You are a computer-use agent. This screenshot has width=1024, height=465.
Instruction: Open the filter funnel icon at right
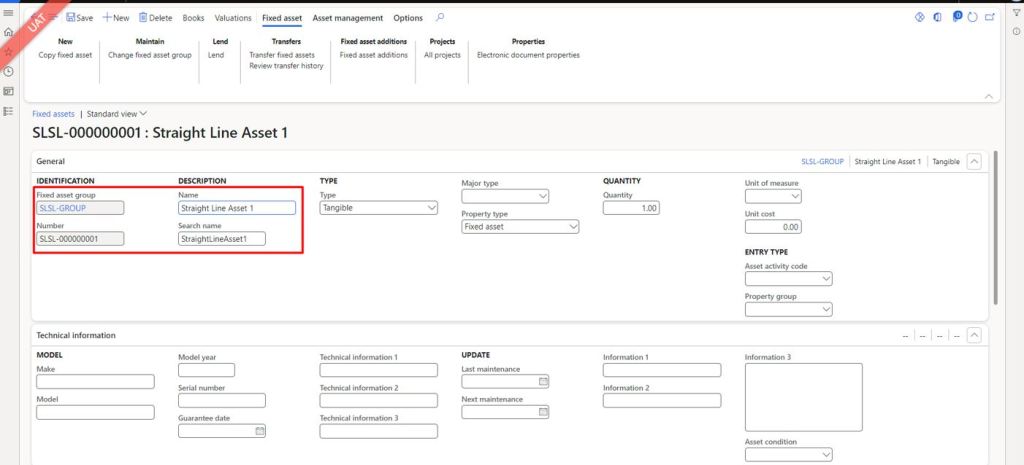1016,12
